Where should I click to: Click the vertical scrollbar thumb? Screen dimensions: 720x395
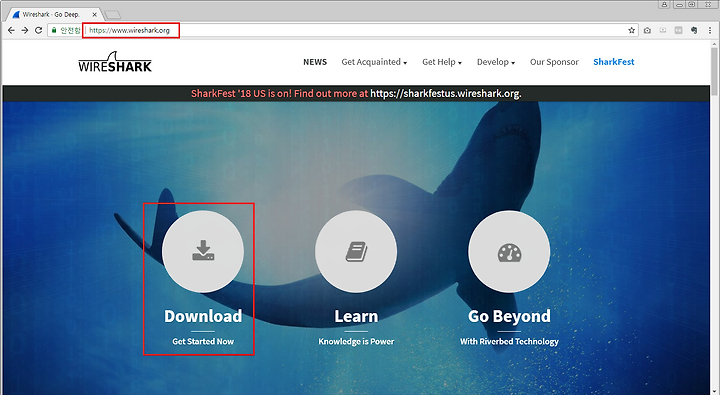[x=714, y=71]
